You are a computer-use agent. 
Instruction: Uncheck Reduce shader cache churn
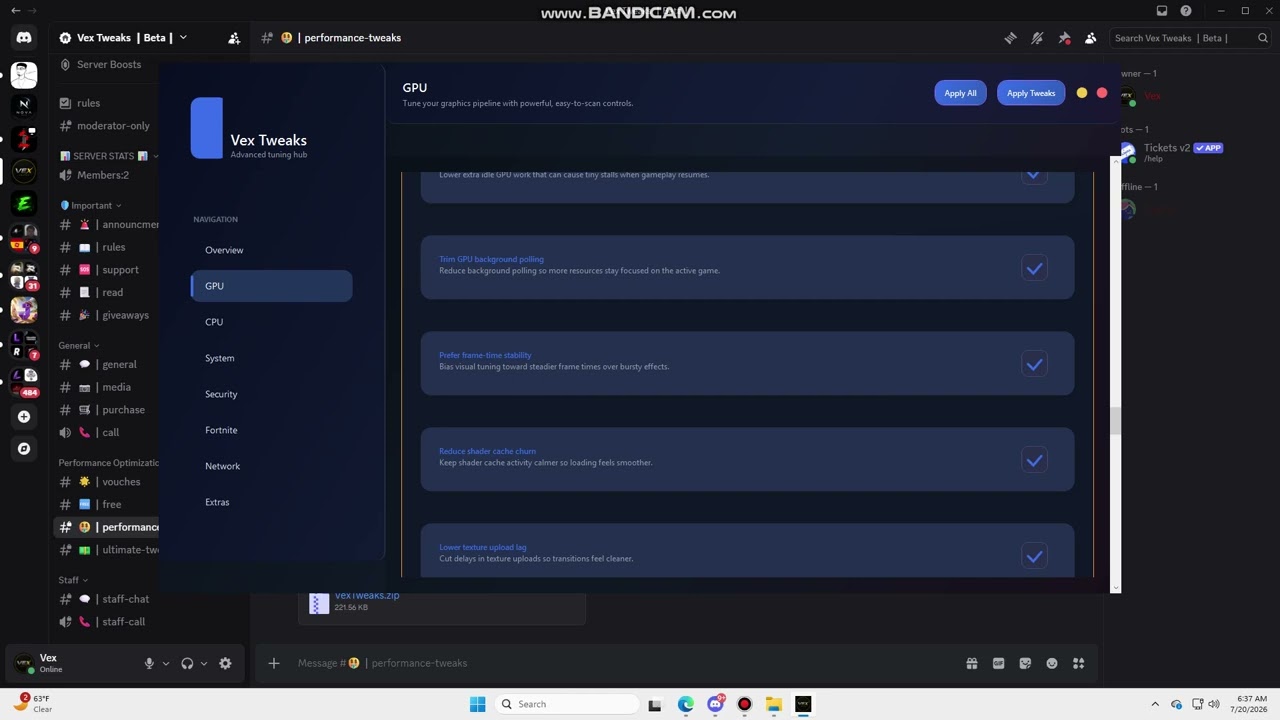tap(1034, 460)
